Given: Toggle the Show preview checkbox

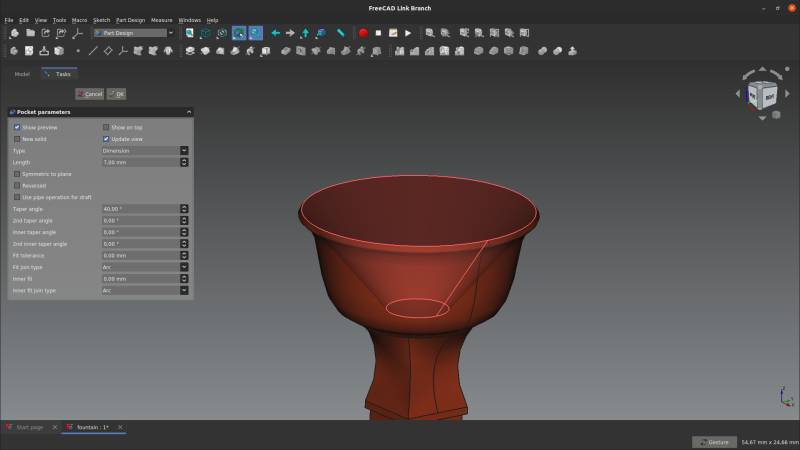Looking at the screenshot, I should pos(17,127).
